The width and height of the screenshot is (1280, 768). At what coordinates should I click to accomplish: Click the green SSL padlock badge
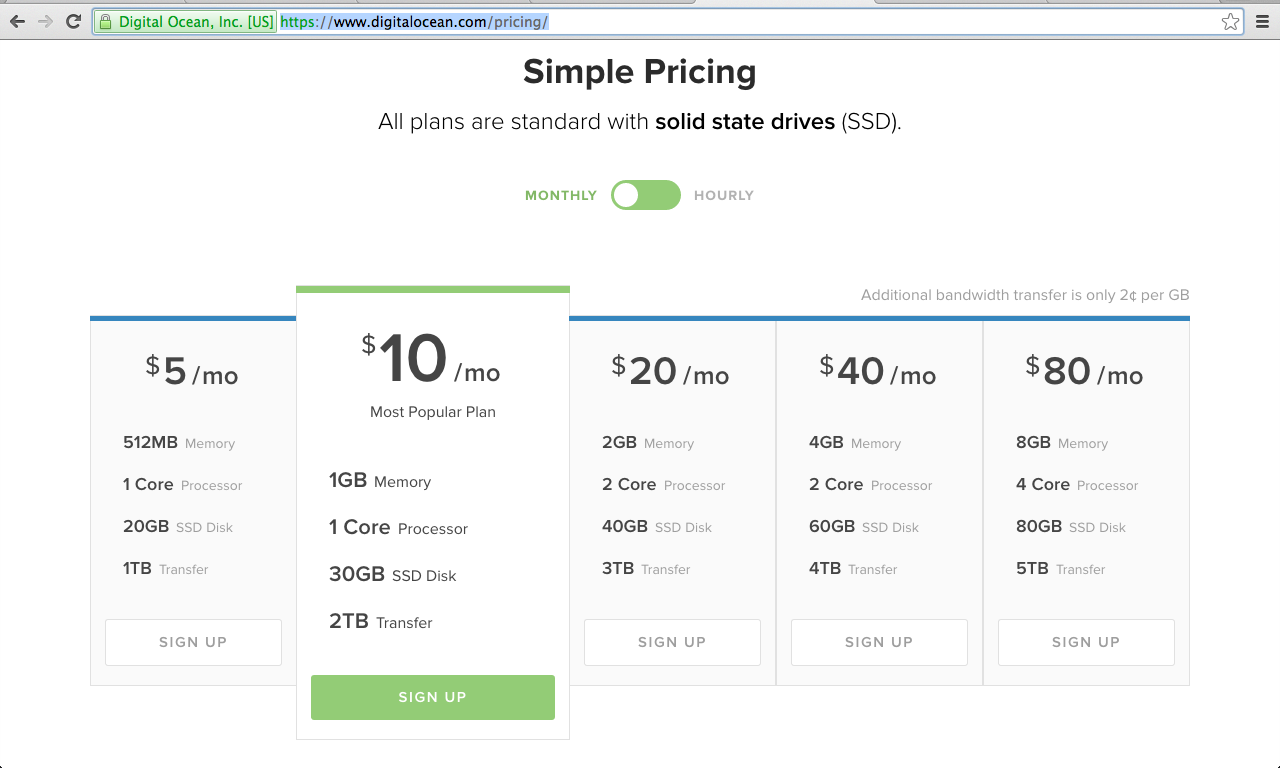pos(184,22)
